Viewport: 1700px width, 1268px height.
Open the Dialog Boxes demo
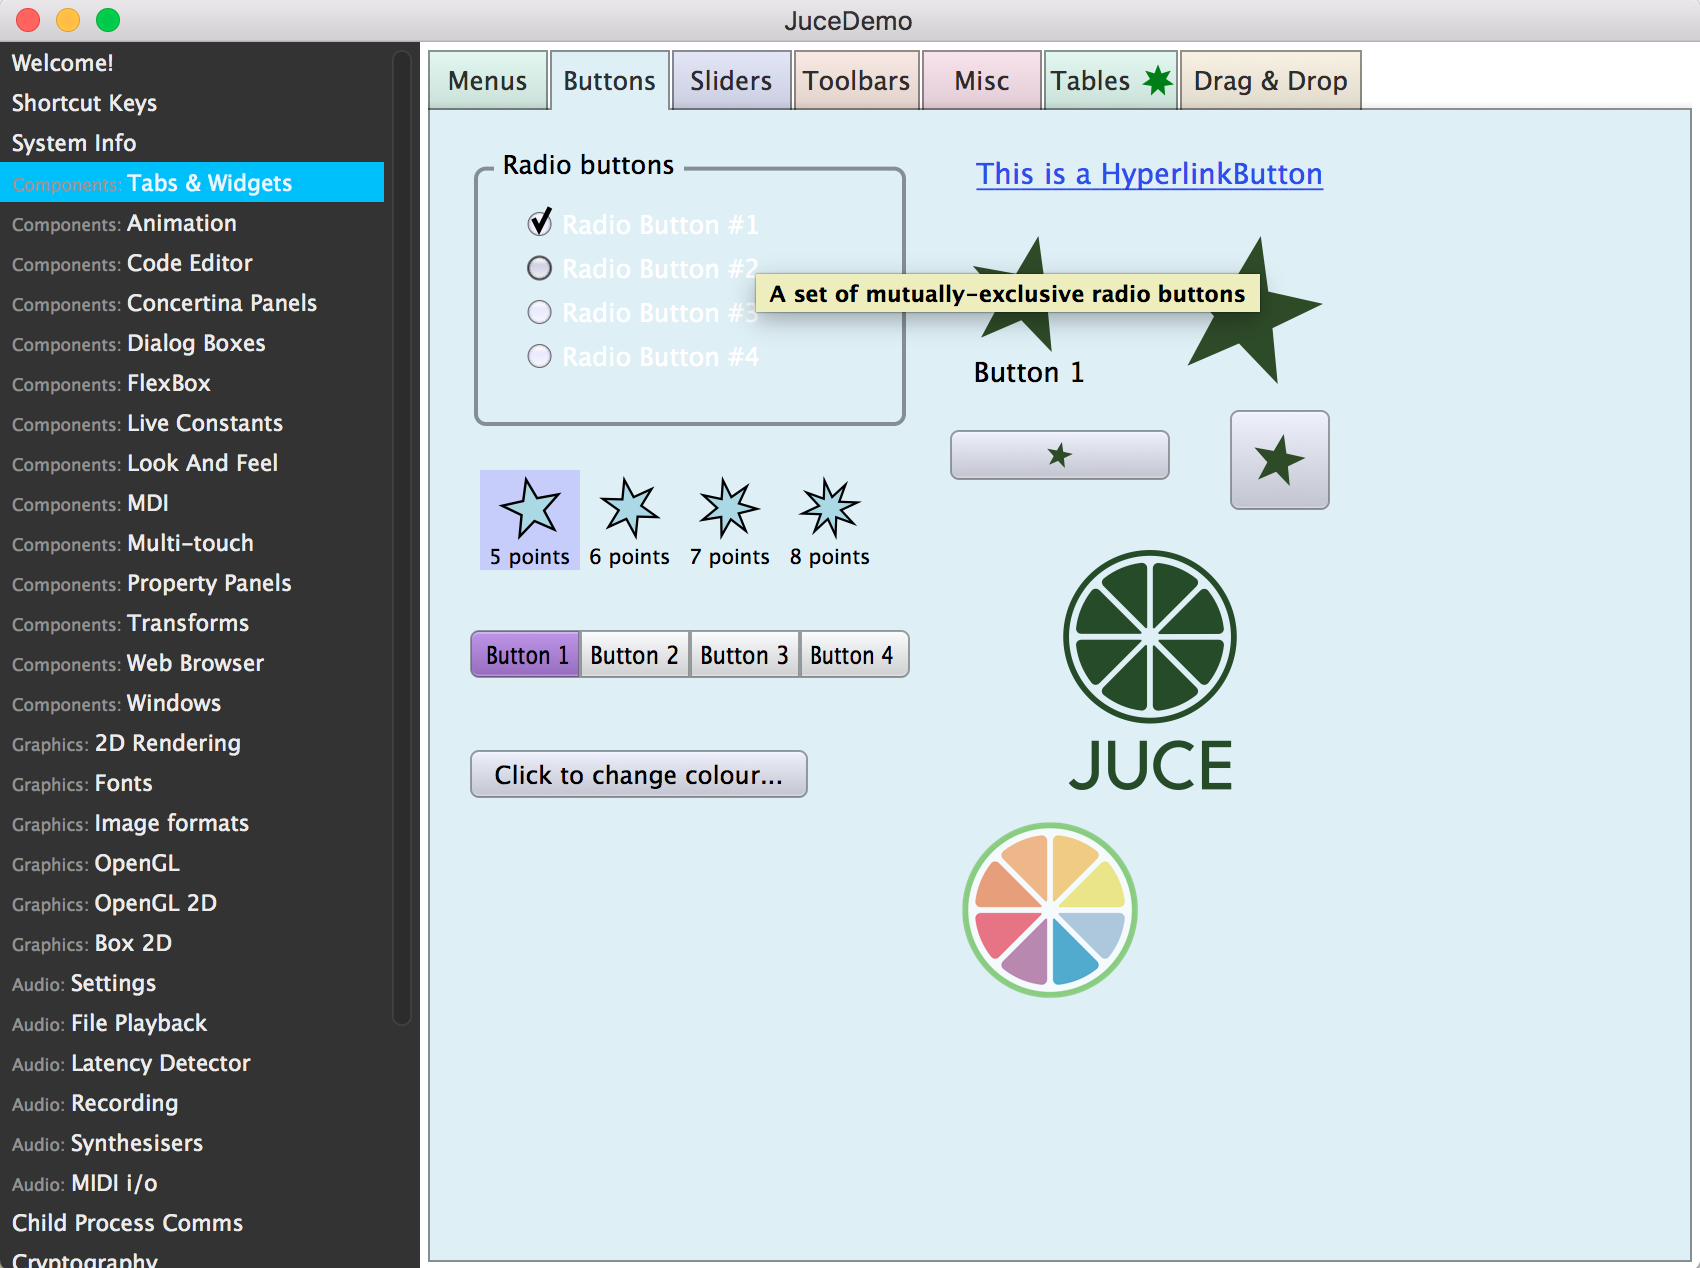[x=192, y=343]
